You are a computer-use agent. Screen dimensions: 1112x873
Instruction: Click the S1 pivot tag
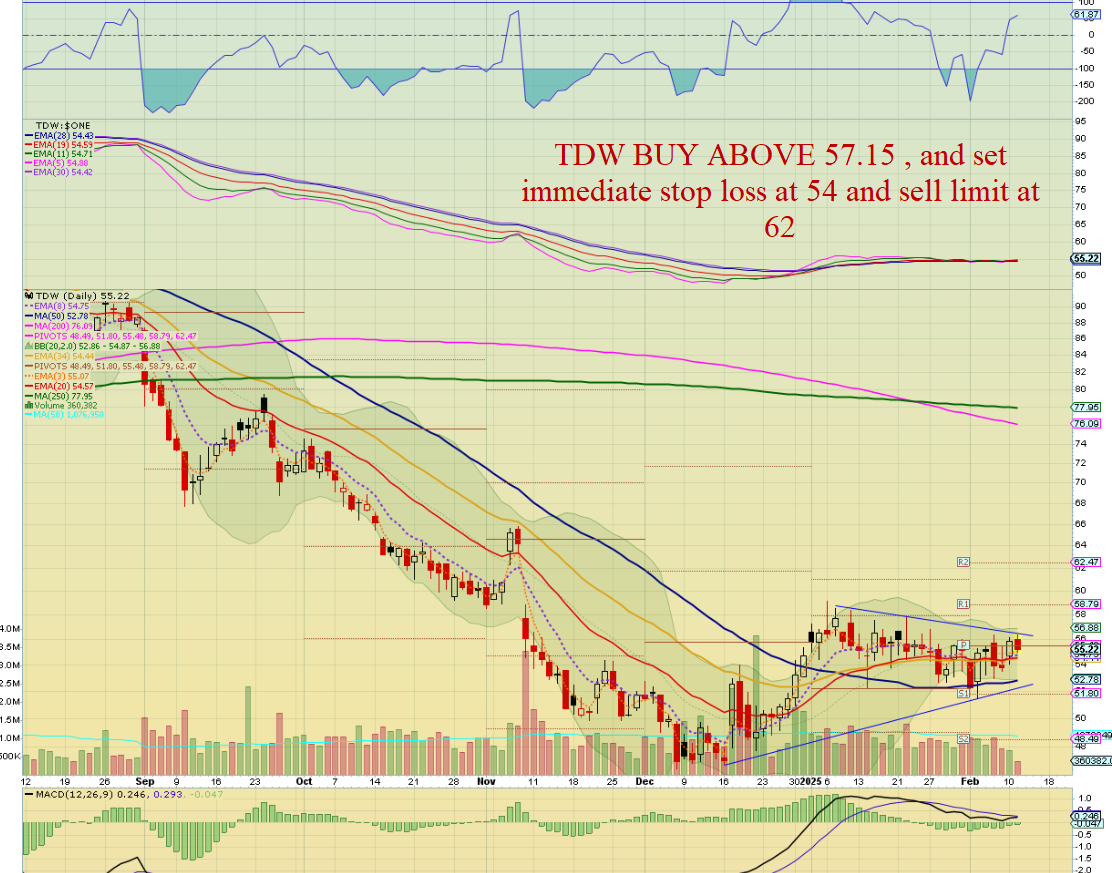[x=962, y=693]
